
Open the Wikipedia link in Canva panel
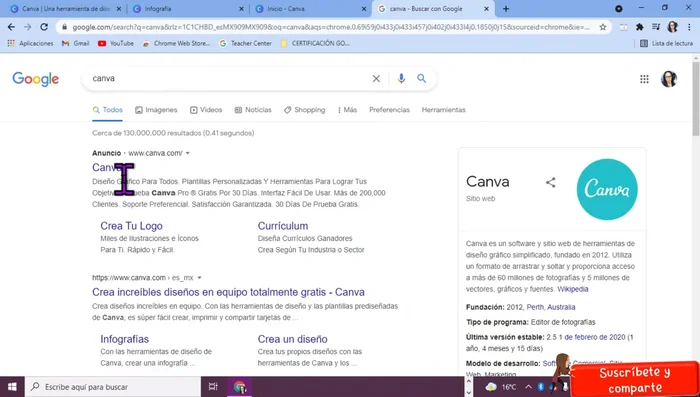[x=573, y=289]
